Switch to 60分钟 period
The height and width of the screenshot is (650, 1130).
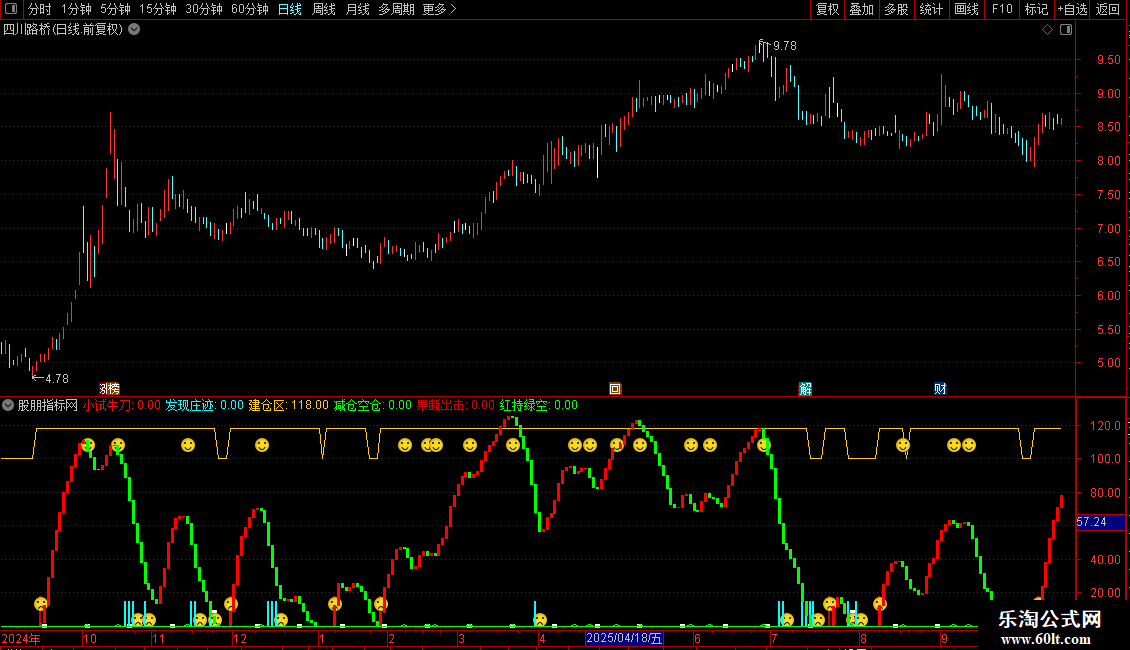coord(250,9)
